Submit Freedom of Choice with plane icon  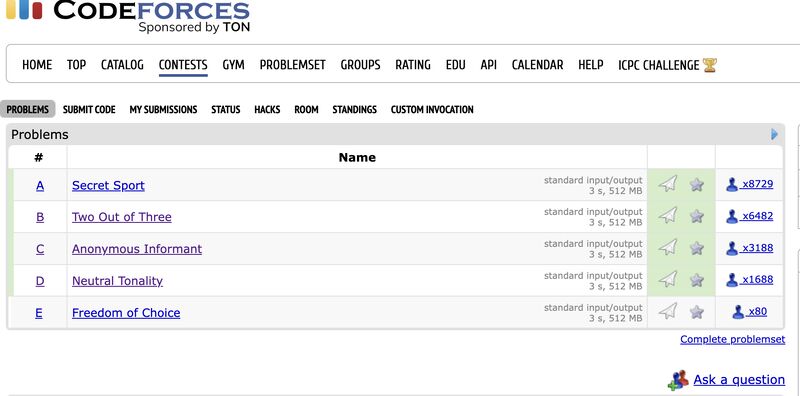point(667,311)
